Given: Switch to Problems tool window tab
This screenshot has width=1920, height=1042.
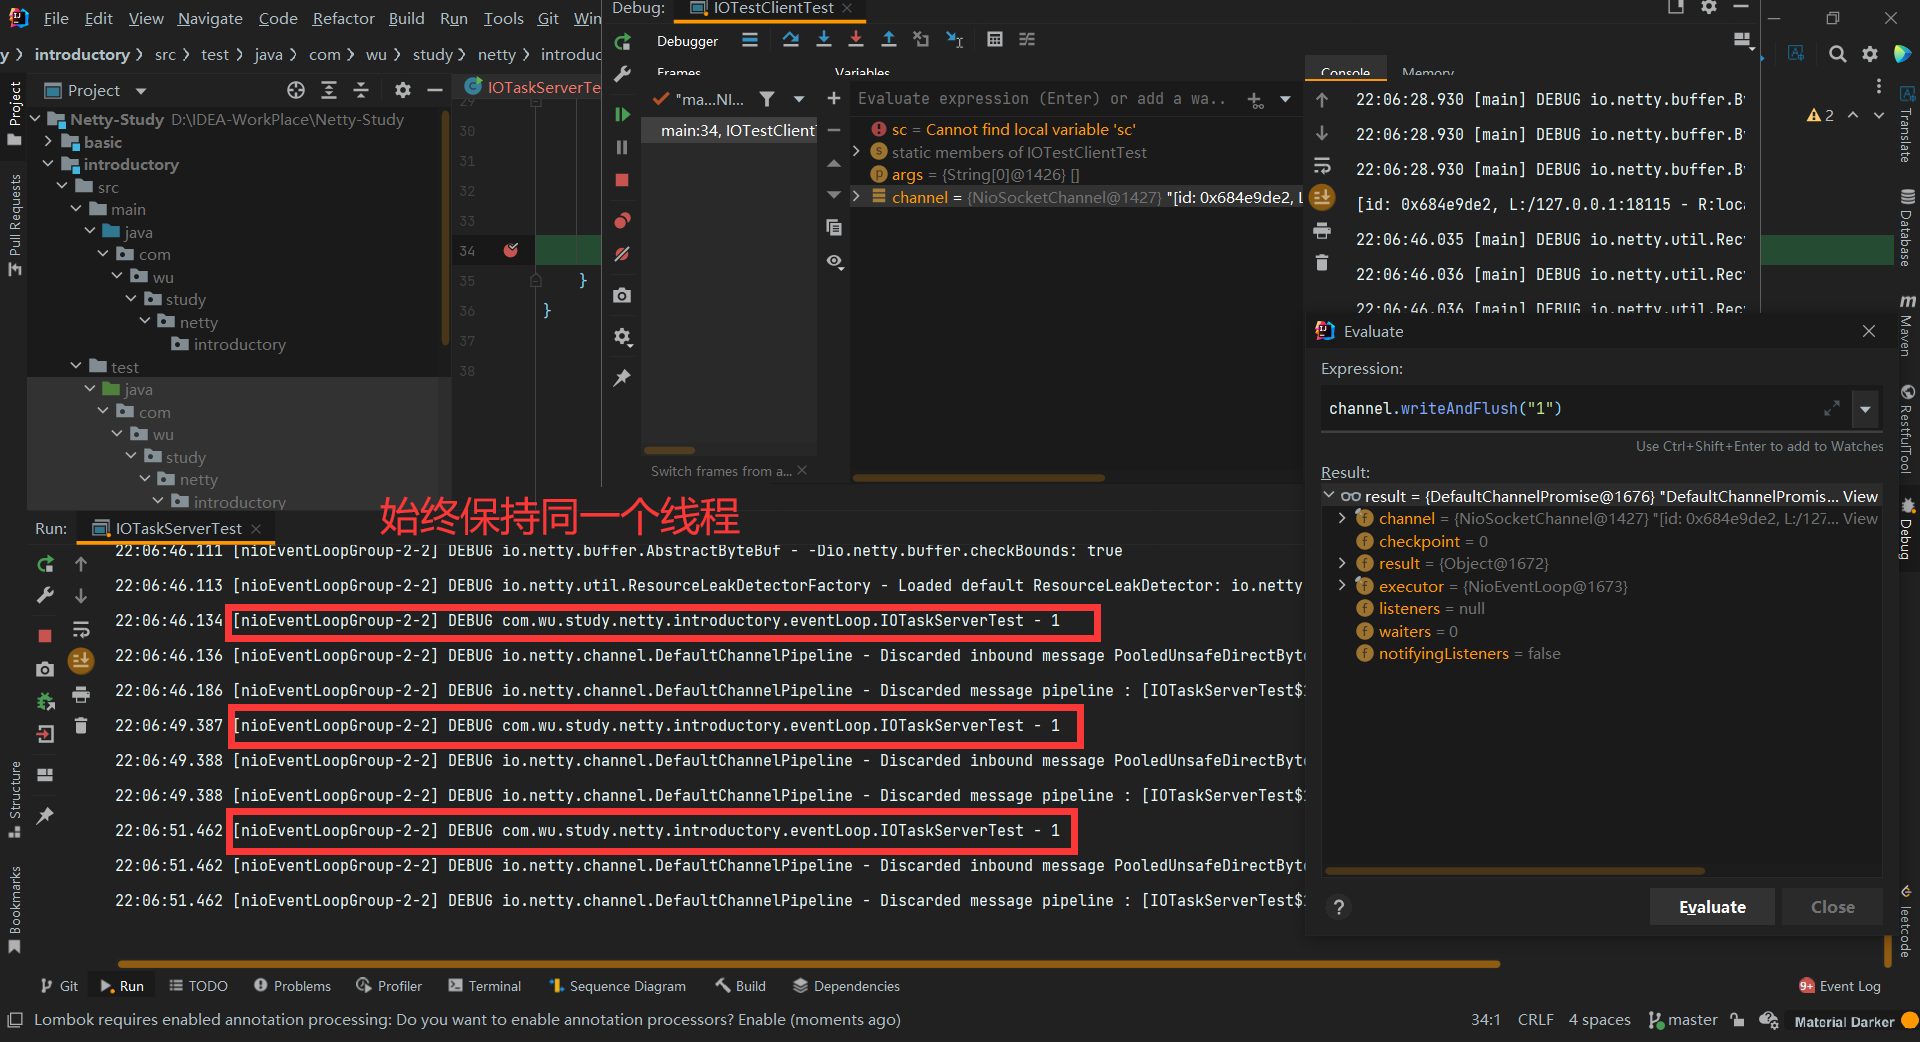Looking at the screenshot, I should point(292,986).
